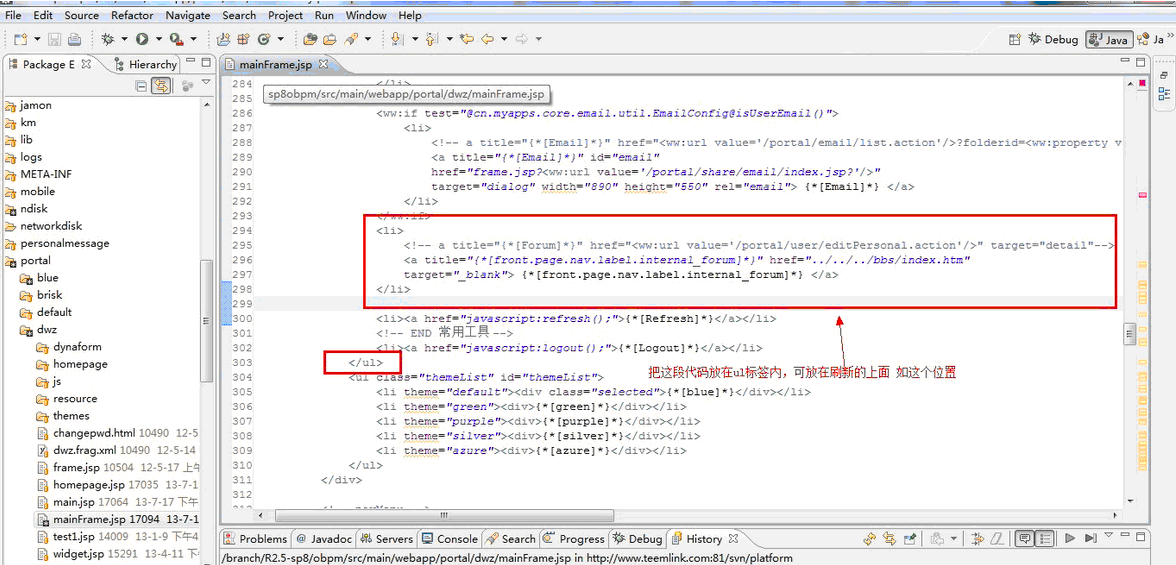Viewport: 1176px width, 565px height.
Task: Open dropdown next to Debug bug icon
Action: (124, 39)
